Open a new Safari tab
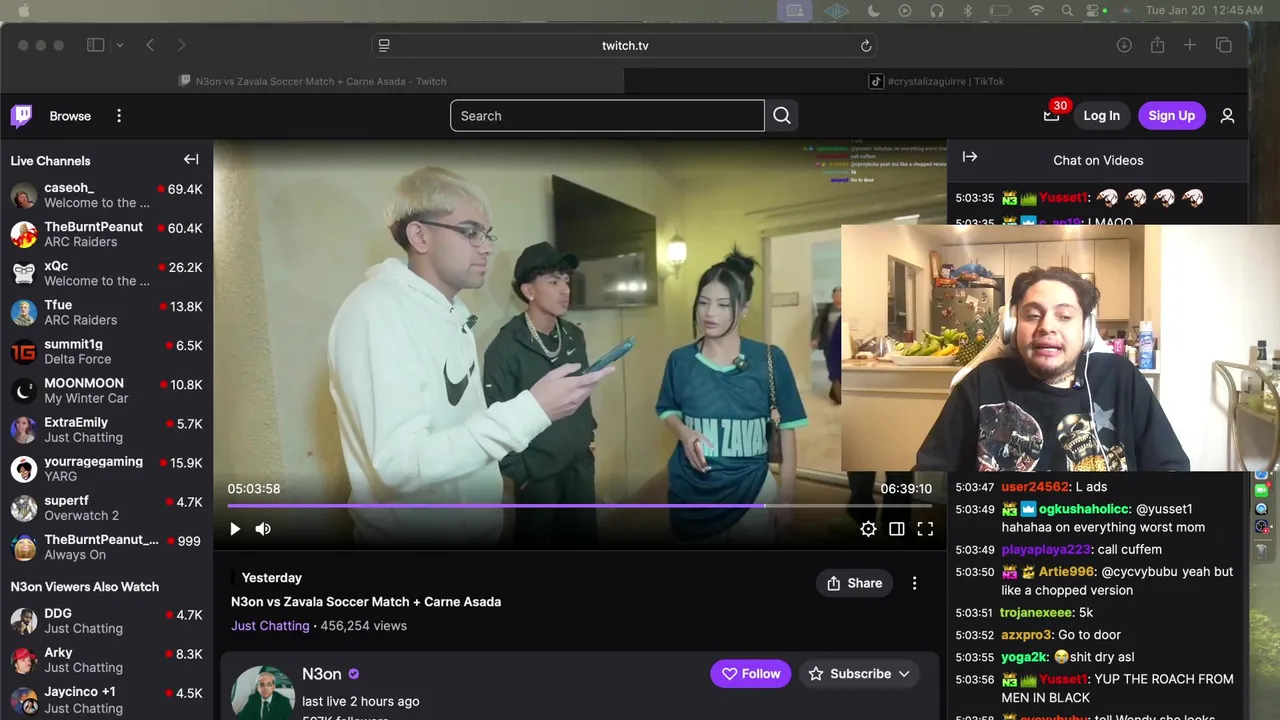The width and height of the screenshot is (1280, 720). click(1190, 45)
